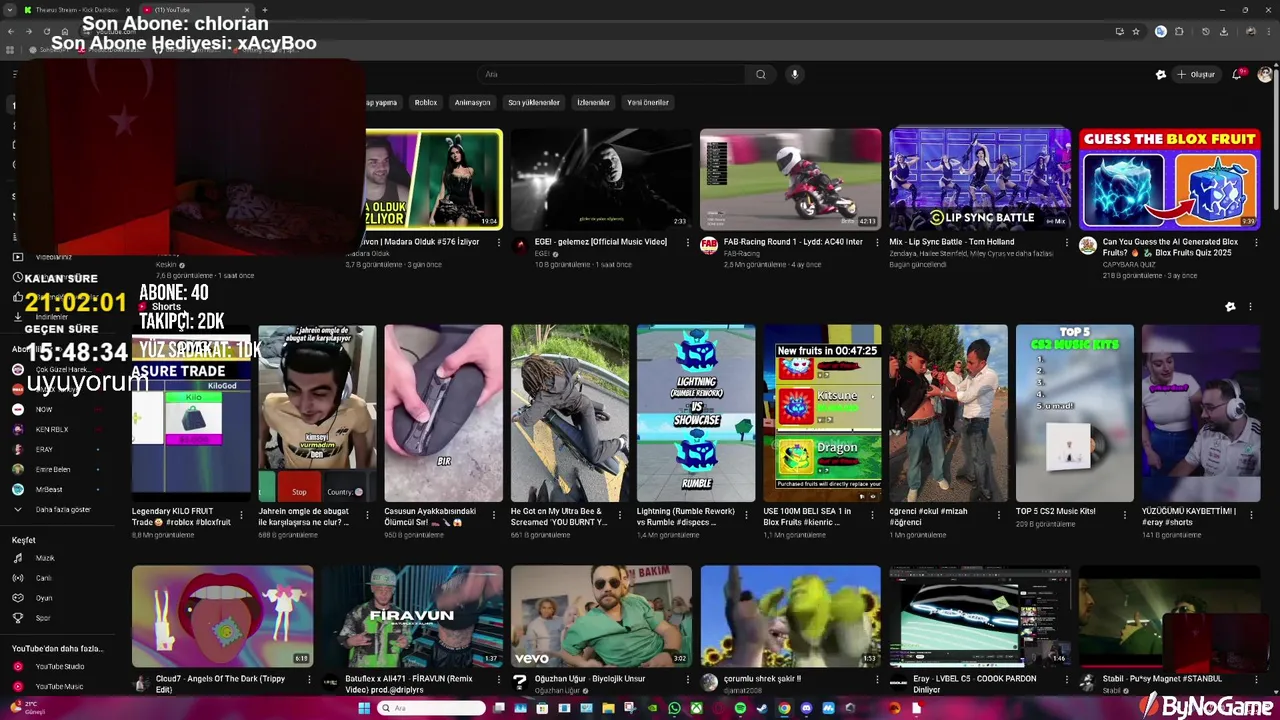Image resolution: width=1280 pixels, height=720 pixels.
Task: Open the Canlı live icon in sidebar
Action: tap(17, 578)
